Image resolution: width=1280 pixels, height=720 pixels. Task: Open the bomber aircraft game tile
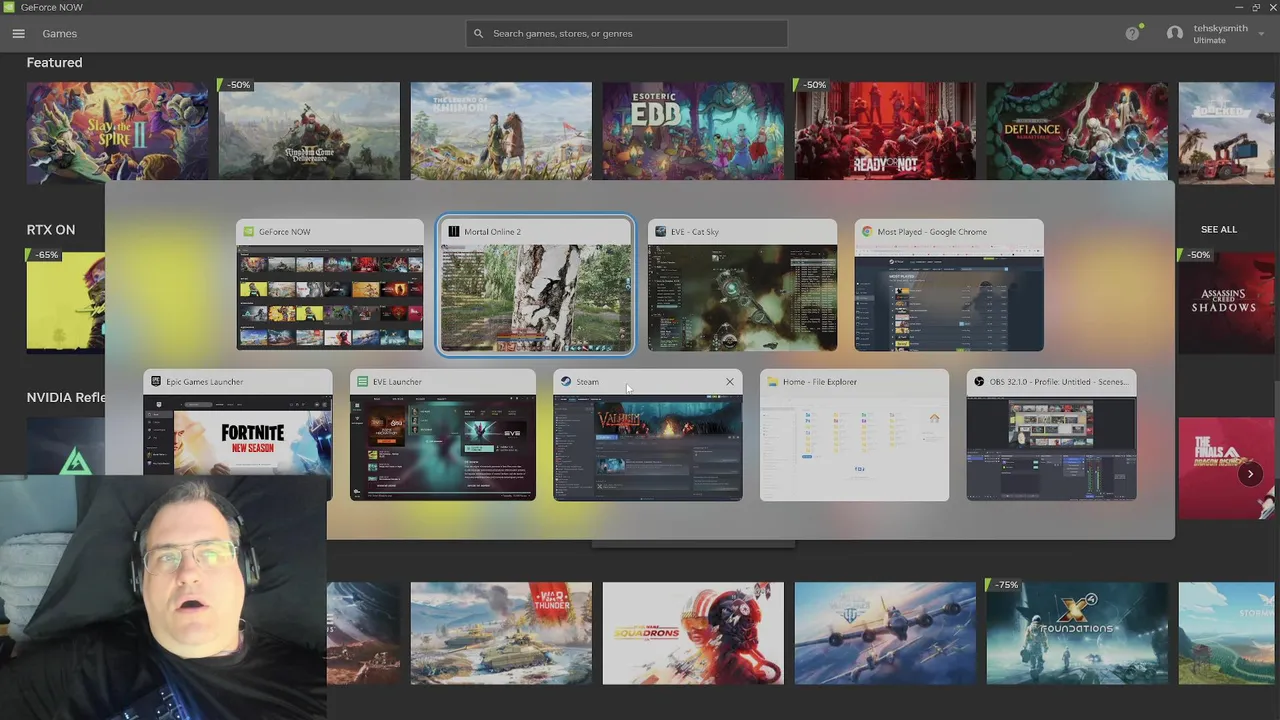click(885, 633)
